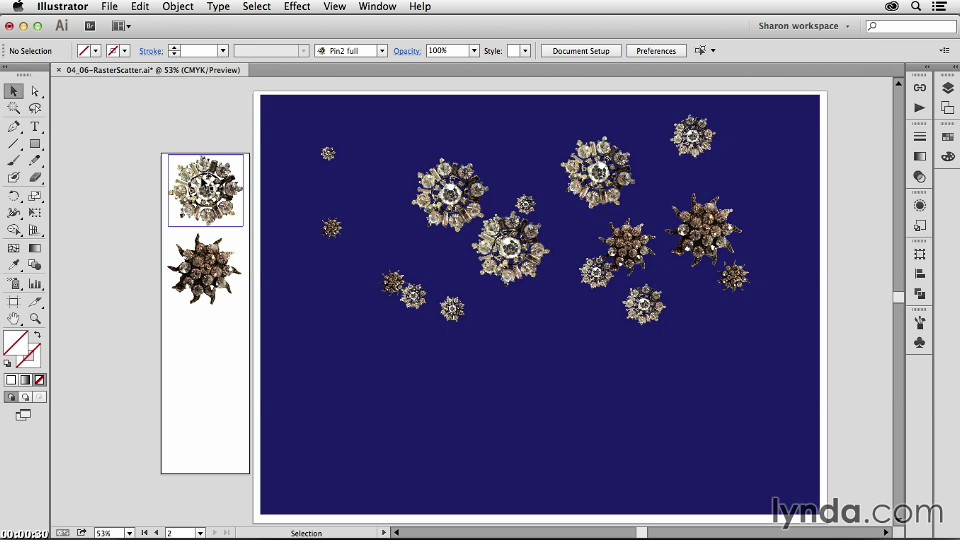Choose the Artboard tool

(13, 302)
